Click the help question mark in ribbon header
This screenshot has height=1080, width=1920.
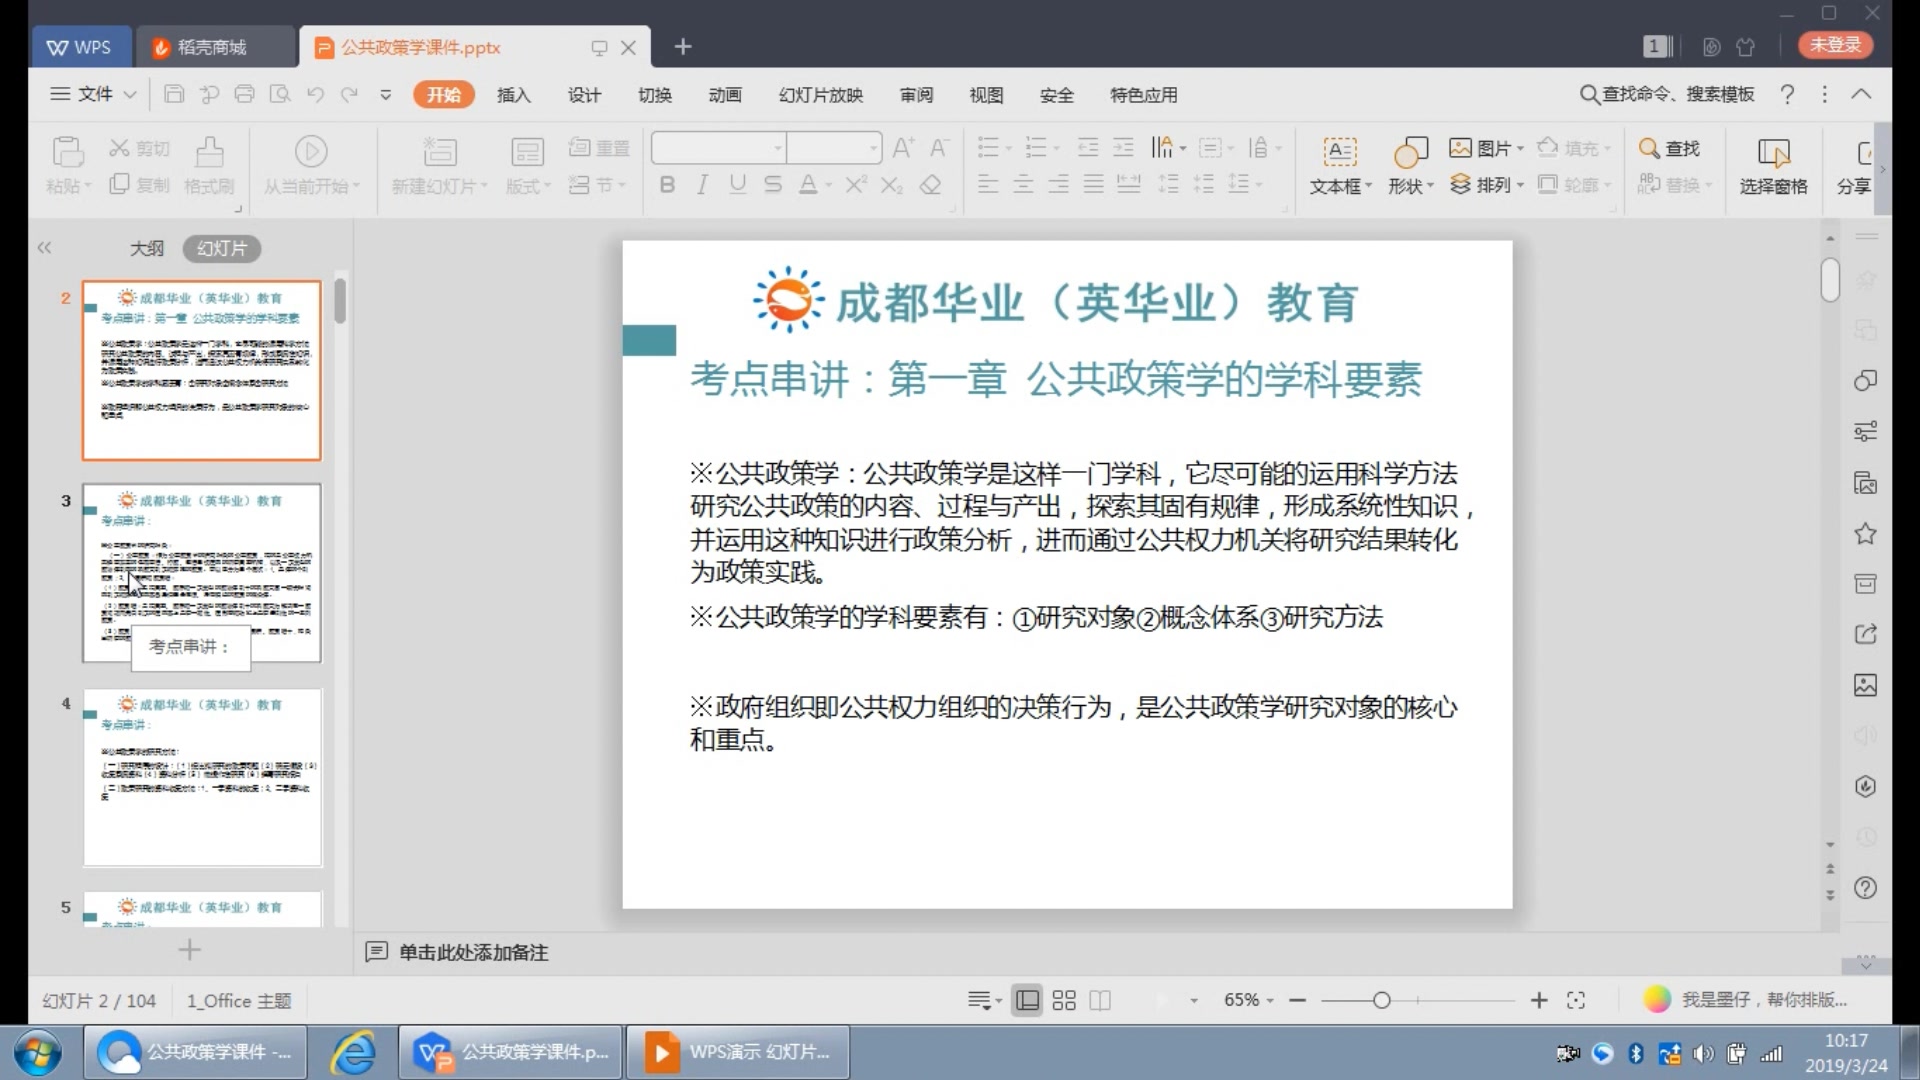1787,94
